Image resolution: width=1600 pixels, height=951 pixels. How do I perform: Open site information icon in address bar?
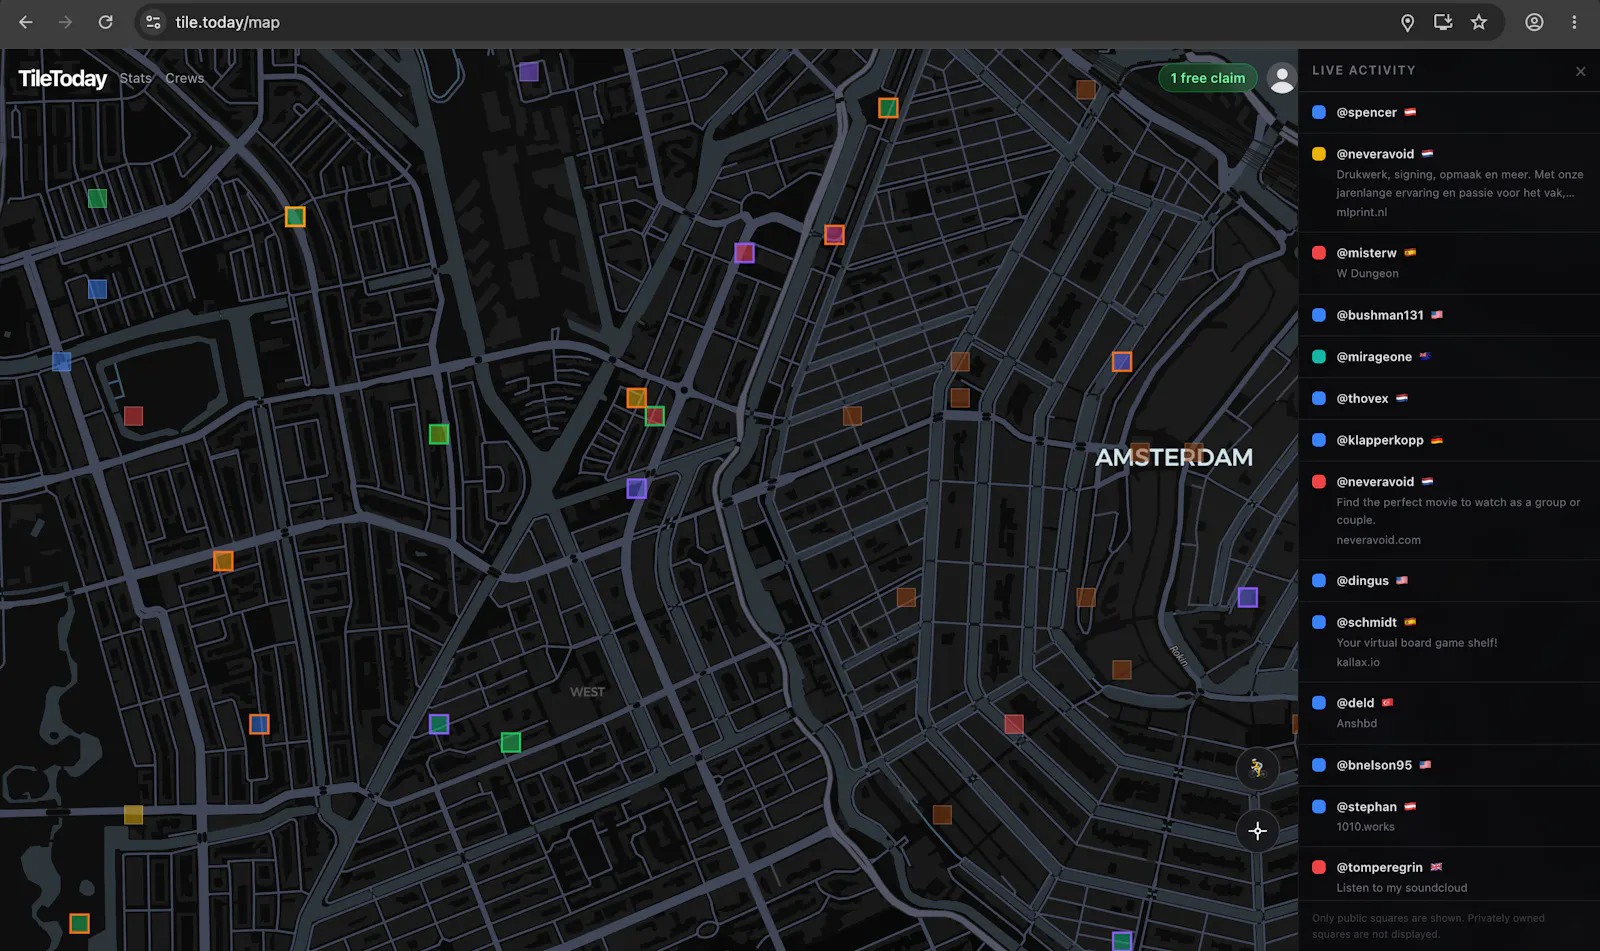coord(153,22)
